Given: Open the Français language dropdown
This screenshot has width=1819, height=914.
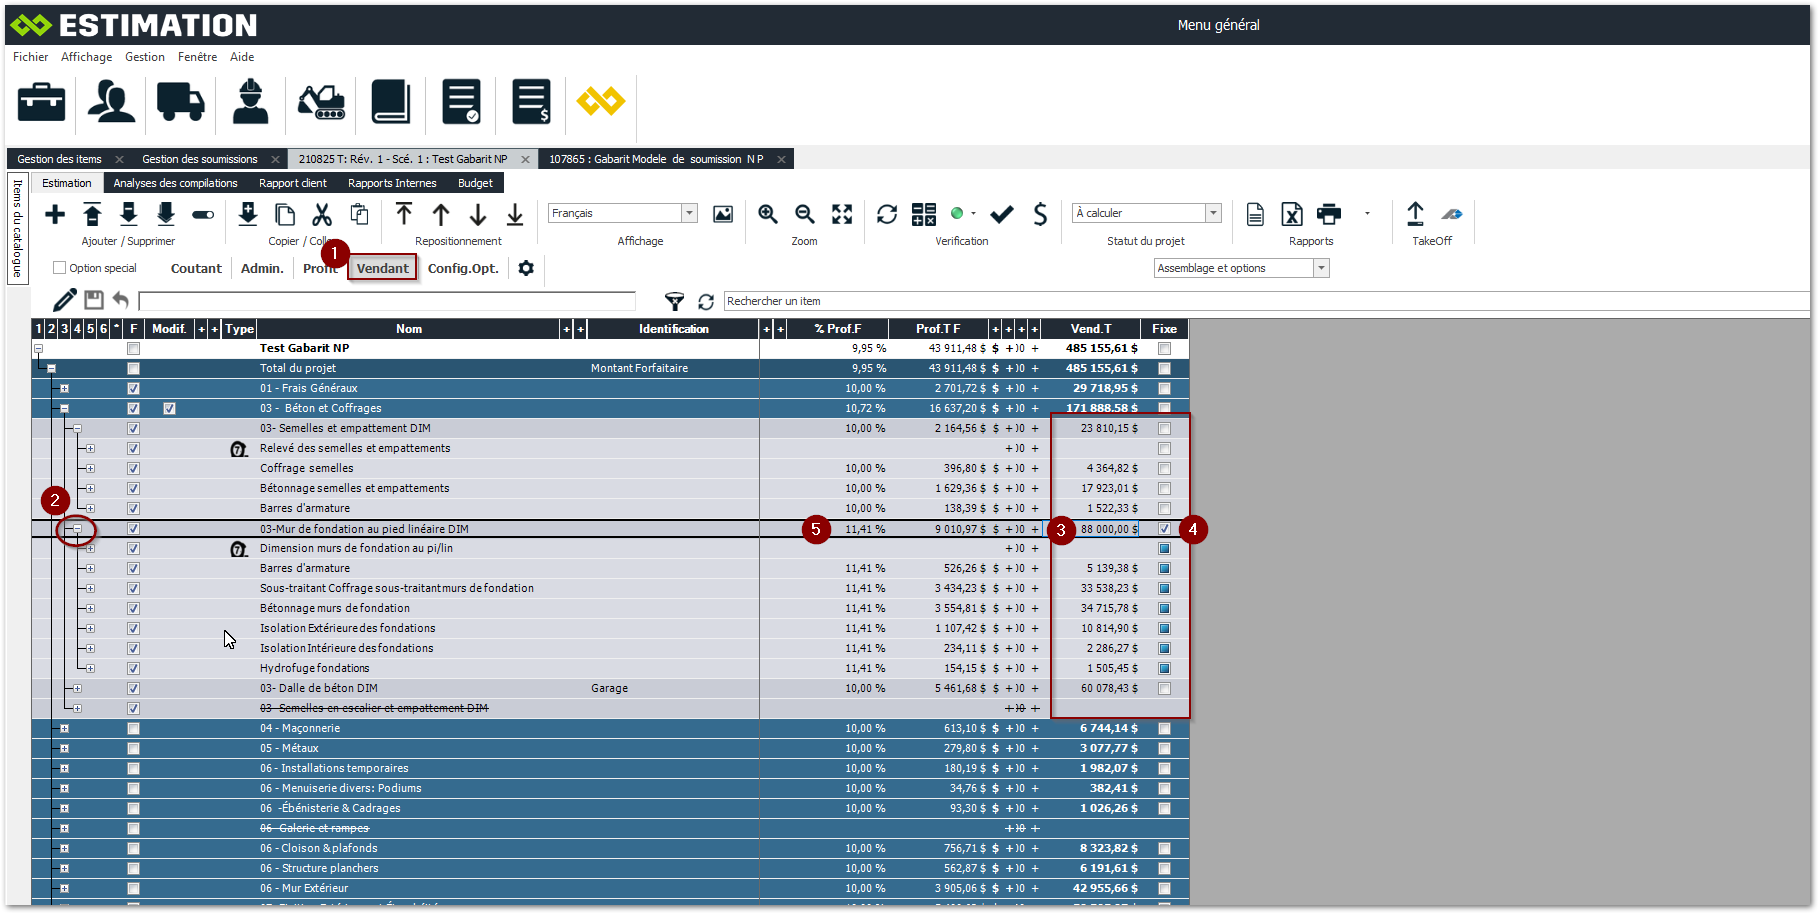Looking at the screenshot, I should (689, 213).
